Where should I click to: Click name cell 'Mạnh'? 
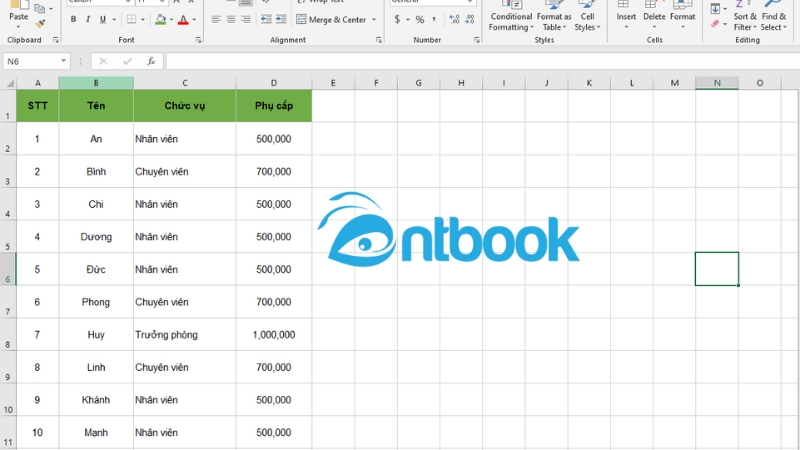(96, 433)
